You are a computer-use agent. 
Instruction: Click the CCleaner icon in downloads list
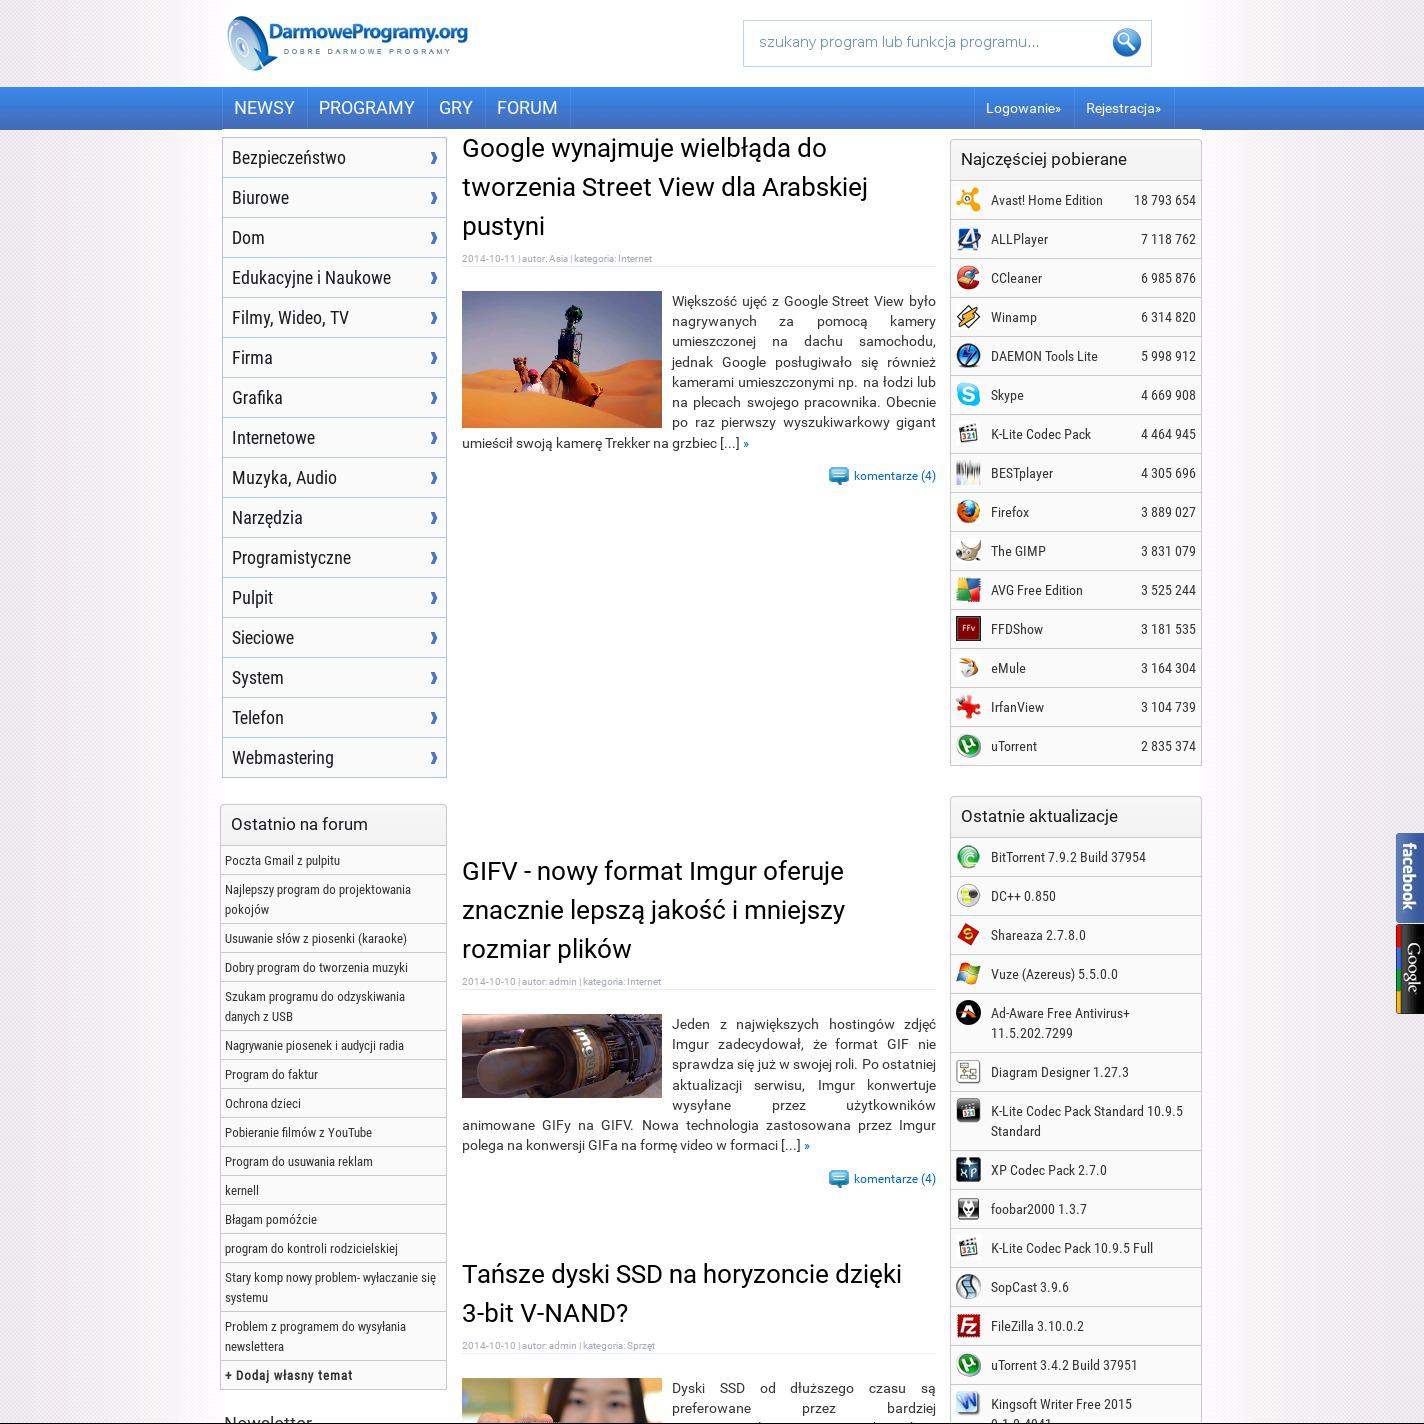point(968,278)
